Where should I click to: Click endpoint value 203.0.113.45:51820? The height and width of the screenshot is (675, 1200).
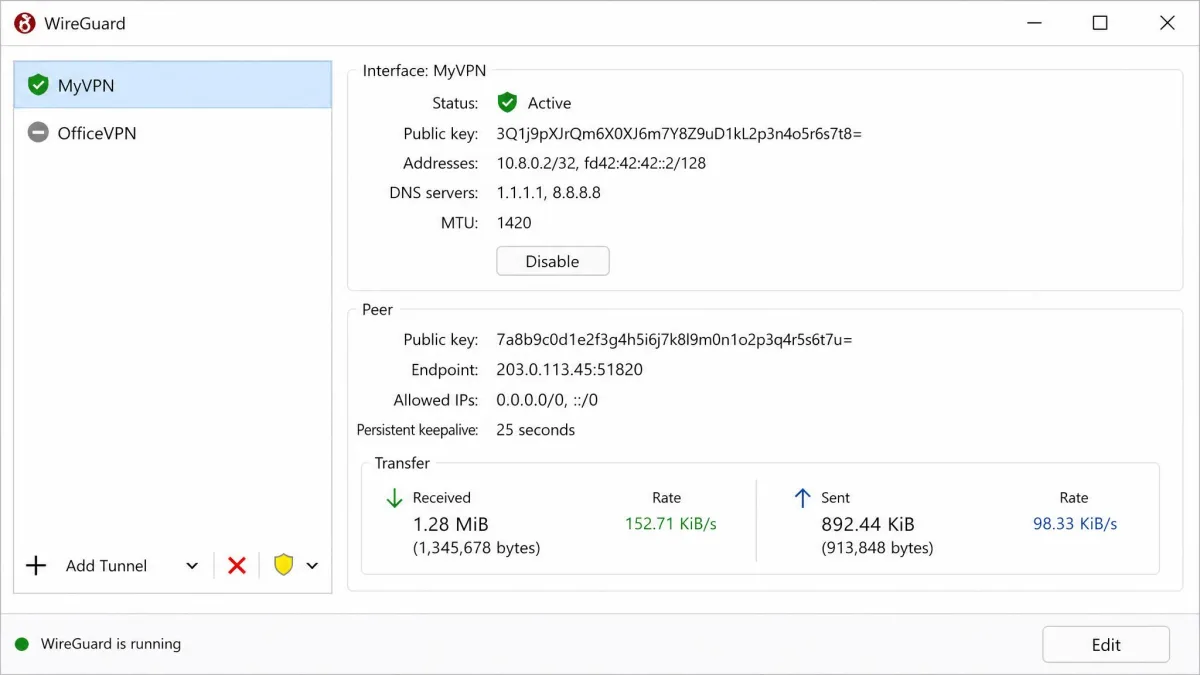(x=570, y=370)
